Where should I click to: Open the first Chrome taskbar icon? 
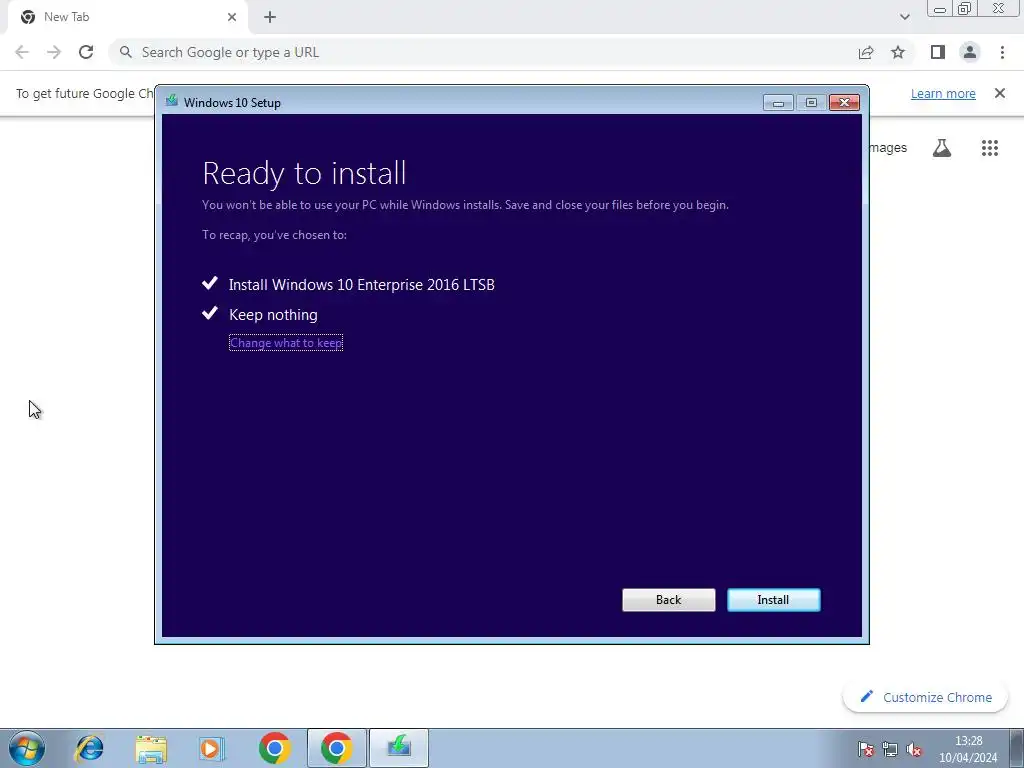274,748
